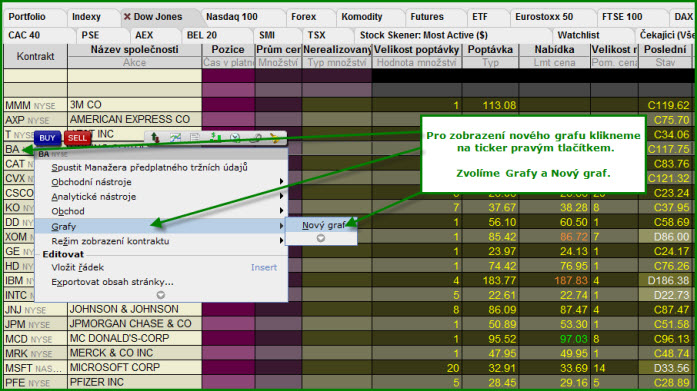Open the AEX tab

(144, 35)
